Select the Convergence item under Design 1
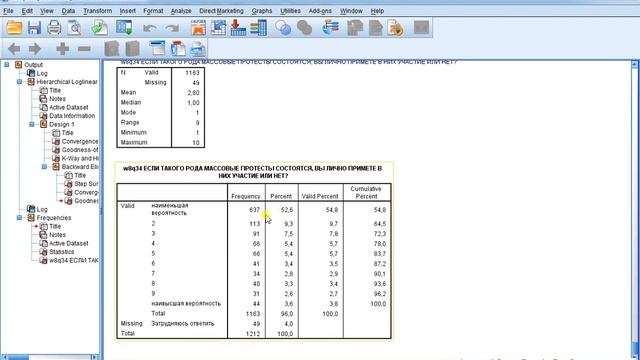The height and width of the screenshot is (360, 640). click(x=80, y=141)
